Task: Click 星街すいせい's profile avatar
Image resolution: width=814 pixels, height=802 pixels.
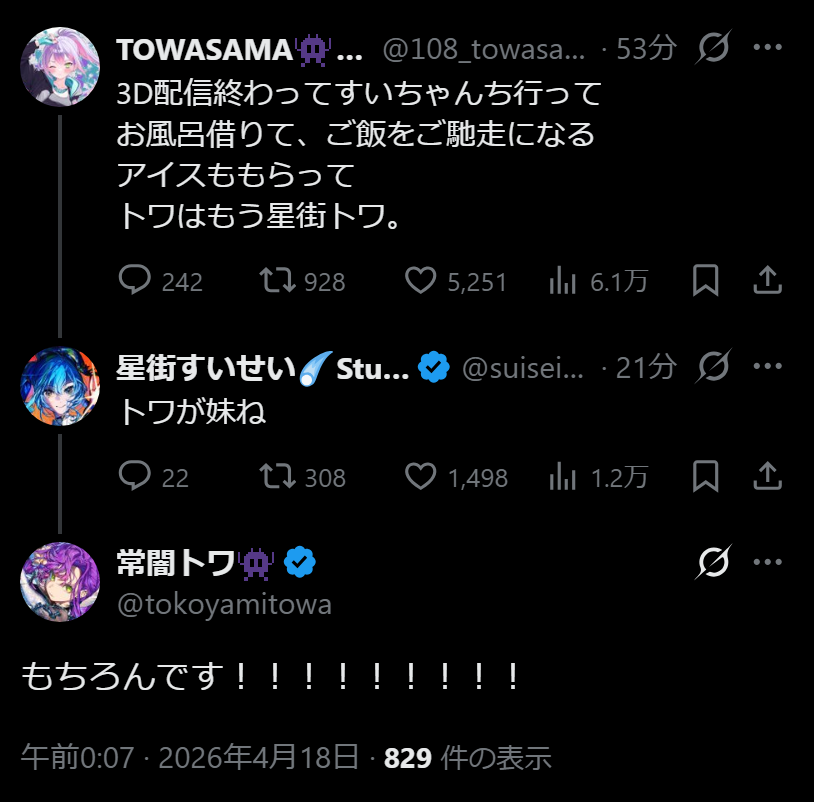Action: click(x=60, y=387)
